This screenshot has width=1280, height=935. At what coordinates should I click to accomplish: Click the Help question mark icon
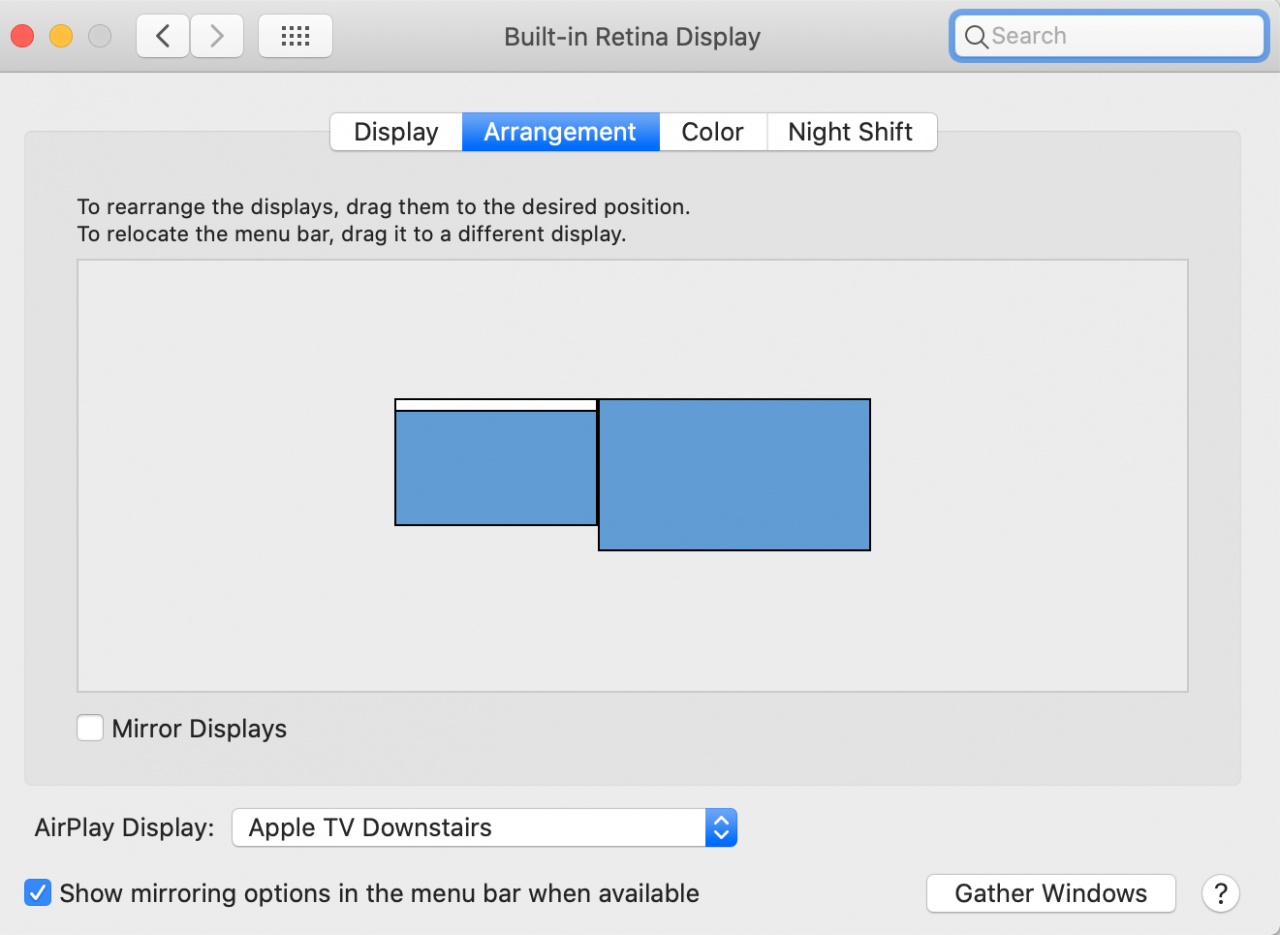click(1220, 893)
